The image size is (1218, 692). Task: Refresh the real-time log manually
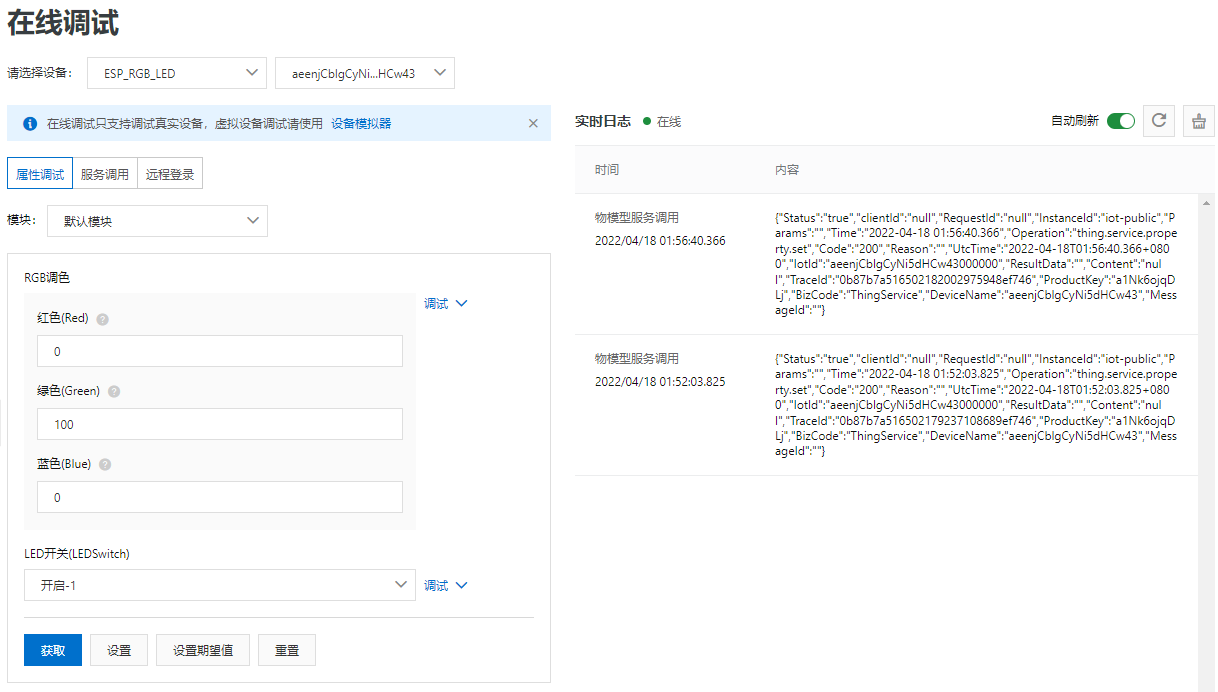[x=1160, y=120]
